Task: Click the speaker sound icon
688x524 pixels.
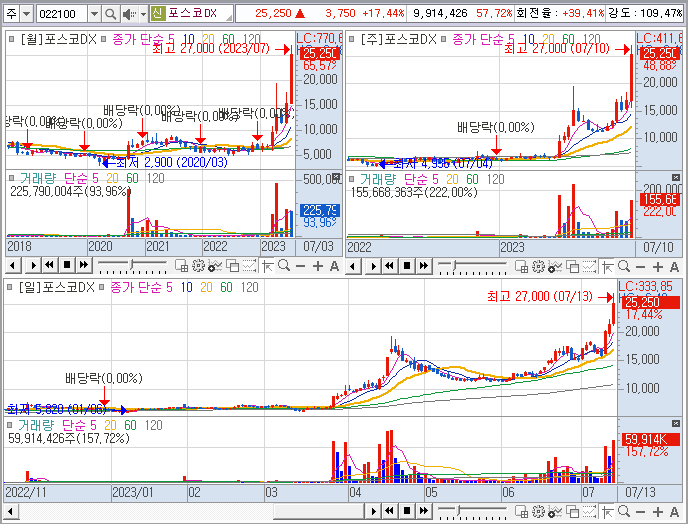Action: point(129,14)
